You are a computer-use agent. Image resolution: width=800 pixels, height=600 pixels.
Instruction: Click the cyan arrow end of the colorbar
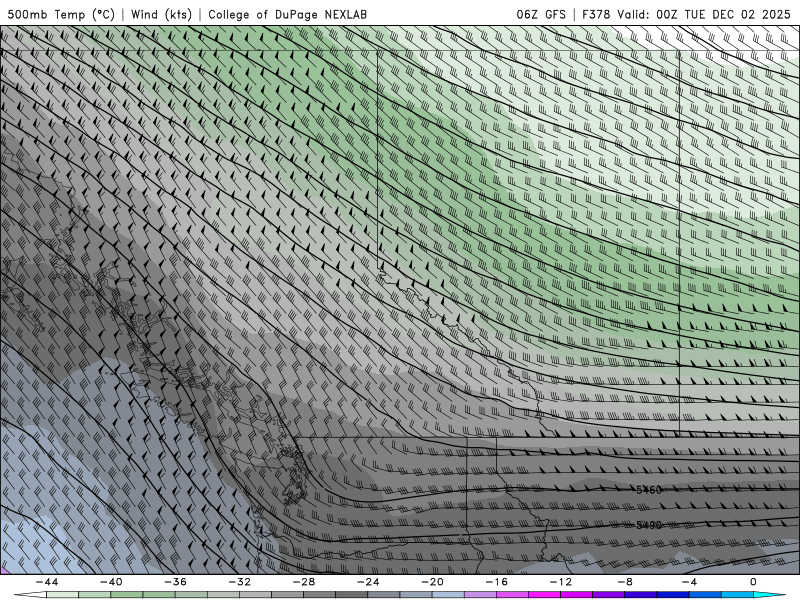(769, 595)
